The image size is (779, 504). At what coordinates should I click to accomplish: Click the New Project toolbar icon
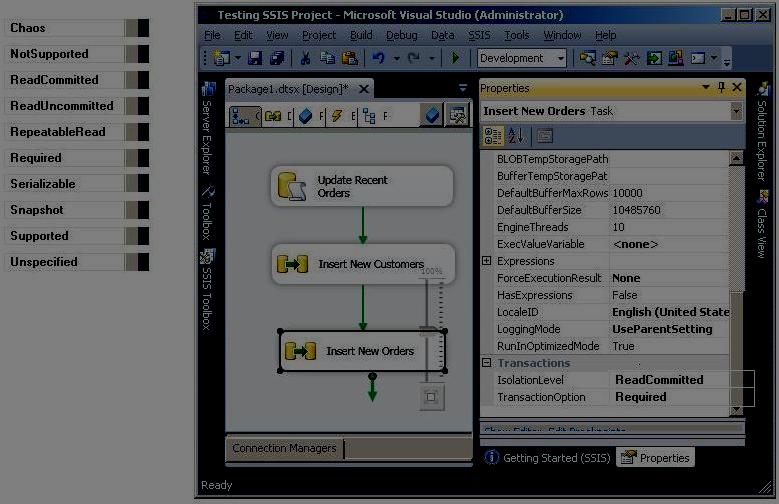click(221, 59)
